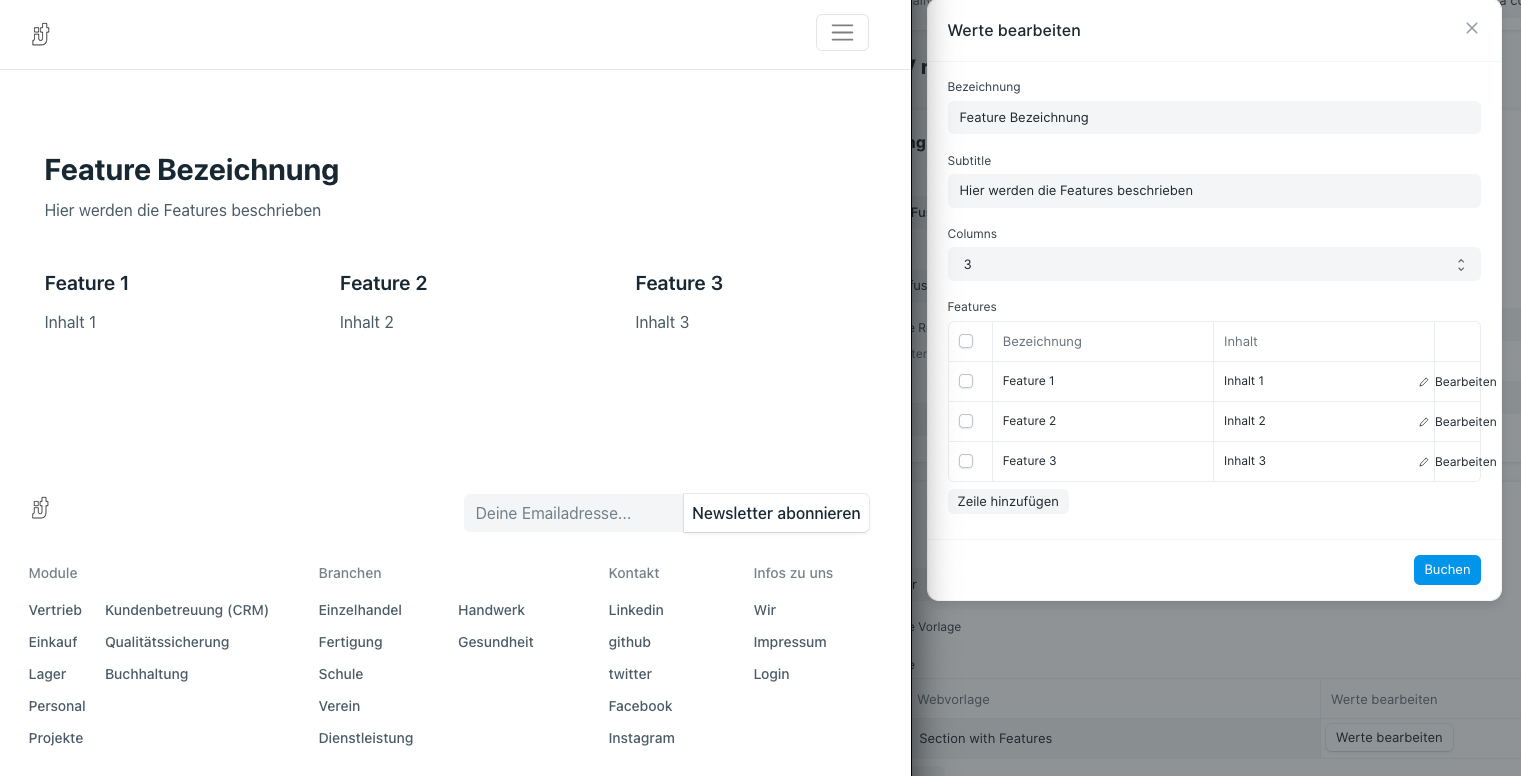Click the footer logo icon
Screen dimensions: 1521x776
41,508
